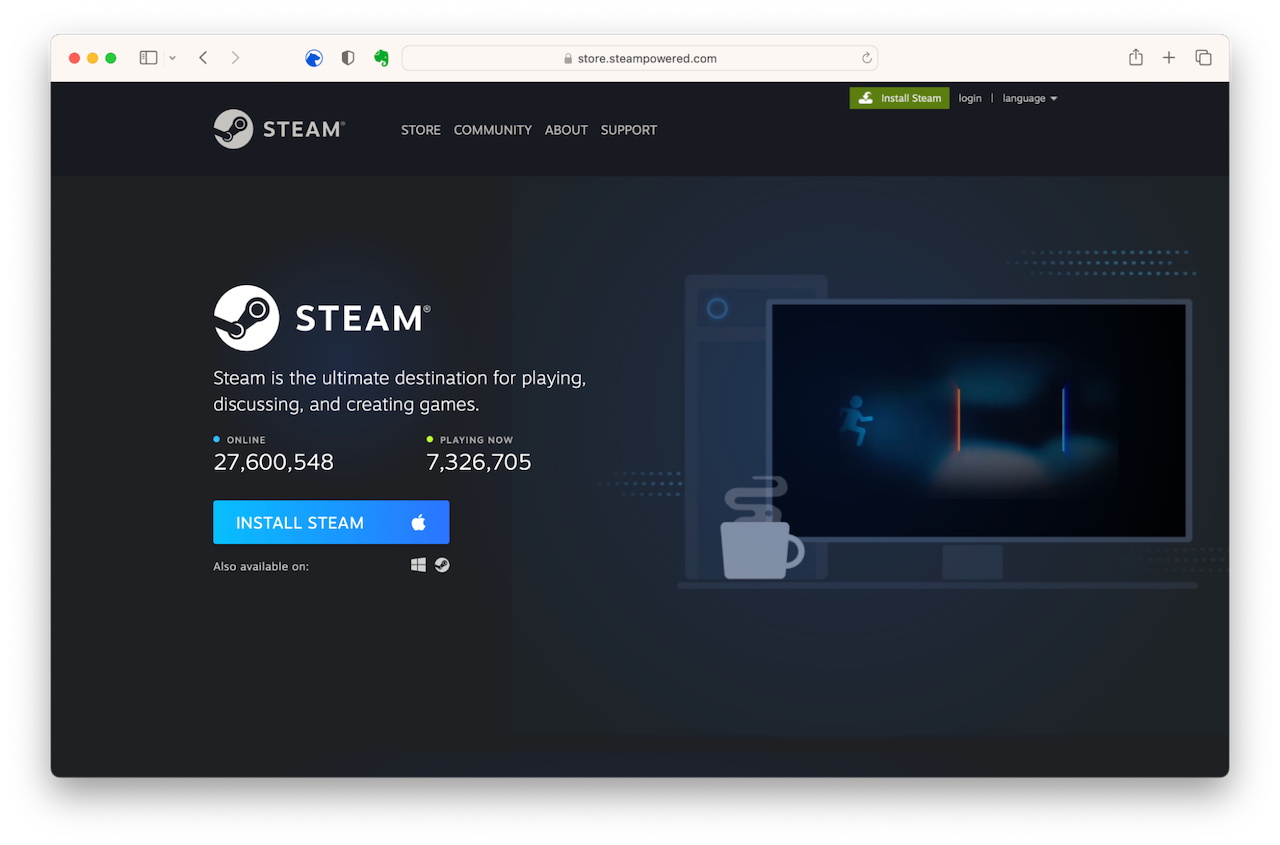Expand the language dropdown
This screenshot has height=845, width=1280.
[x=1030, y=98]
